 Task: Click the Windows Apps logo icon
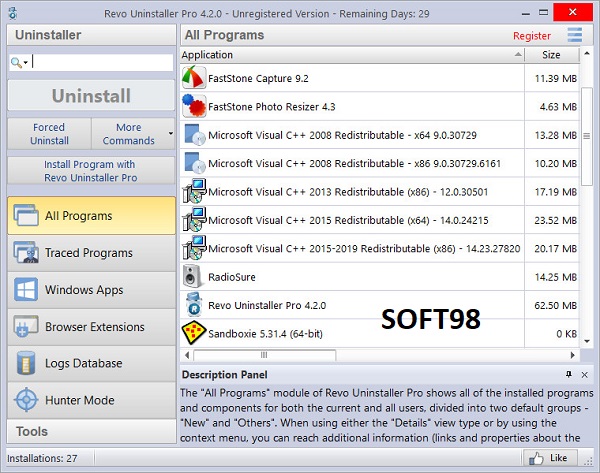(x=26, y=289)
